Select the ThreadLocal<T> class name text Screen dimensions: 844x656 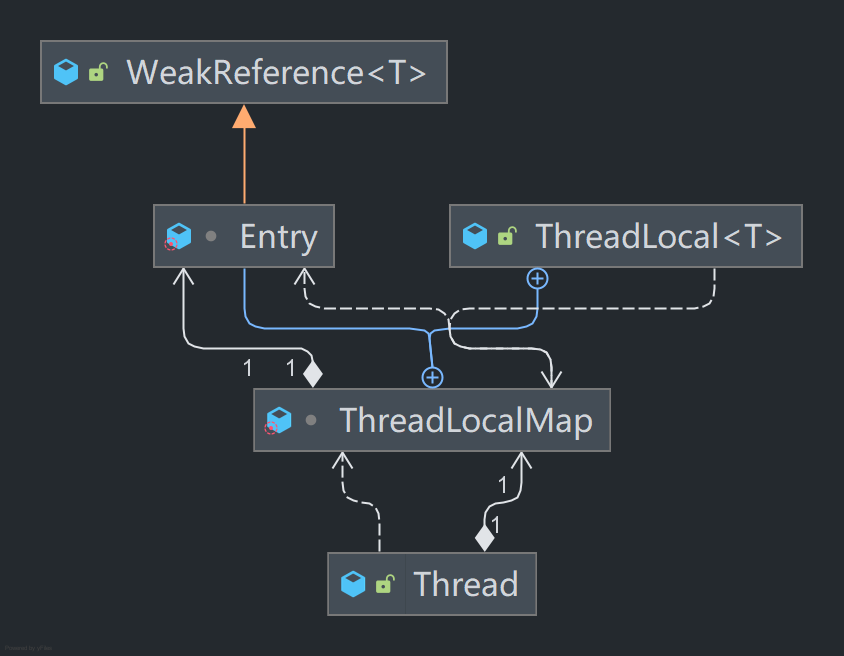tap(658, 236)
